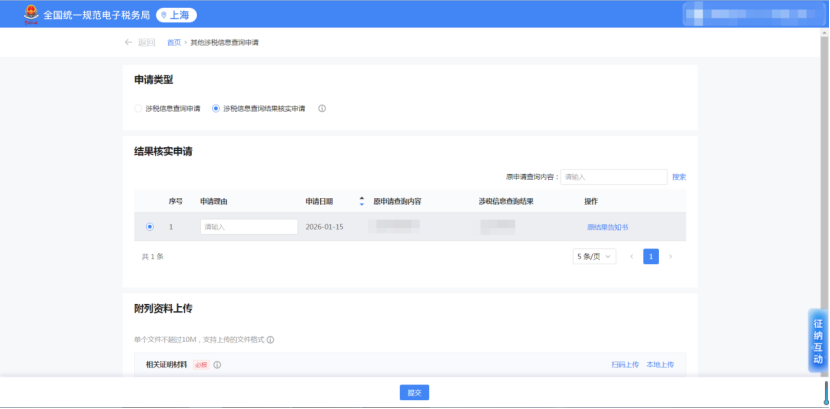The height and width of the screenshot is (409, 830).
Task: Click the 首页 breadcrumb link
Action: pos(174,42)
